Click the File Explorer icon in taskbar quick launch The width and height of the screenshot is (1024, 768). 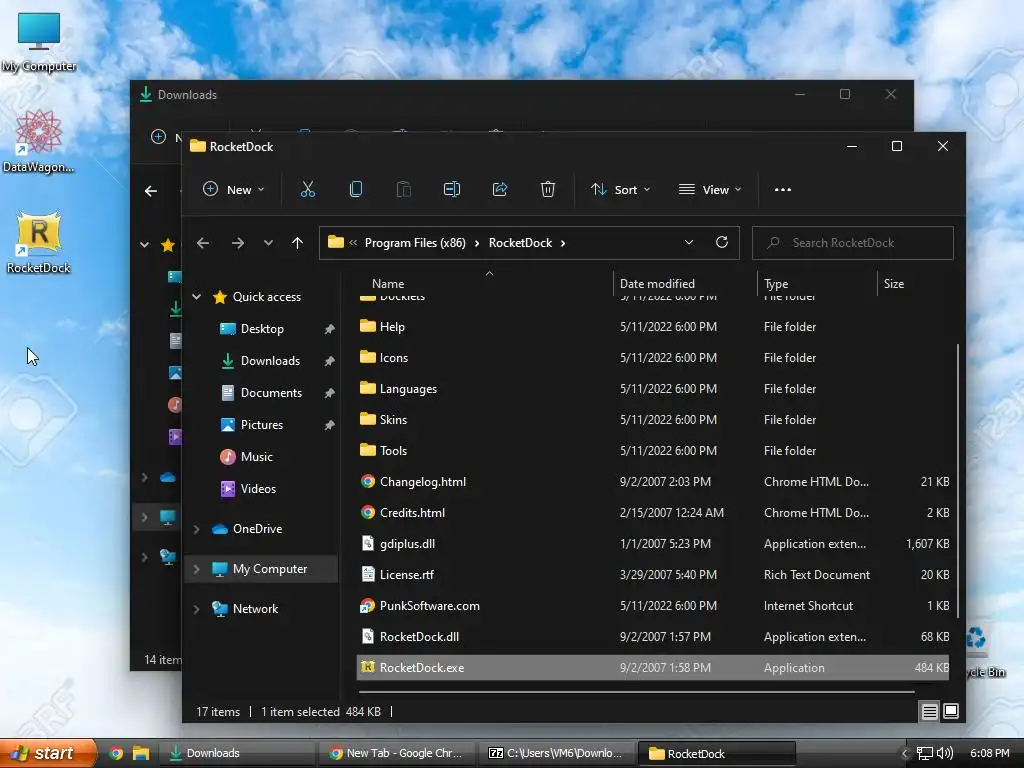pyautogui.click(x=141, y=753)
